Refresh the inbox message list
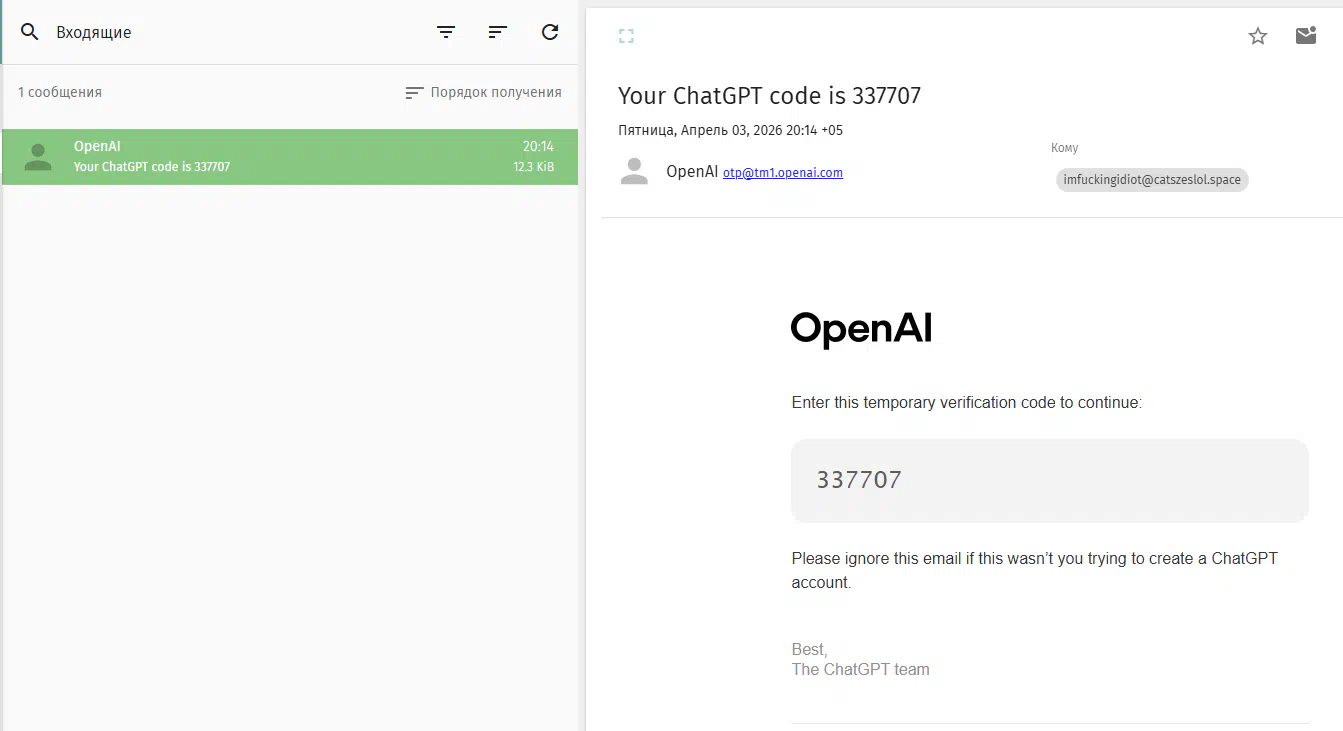1343x731 pixels. (x=550, y=32)
